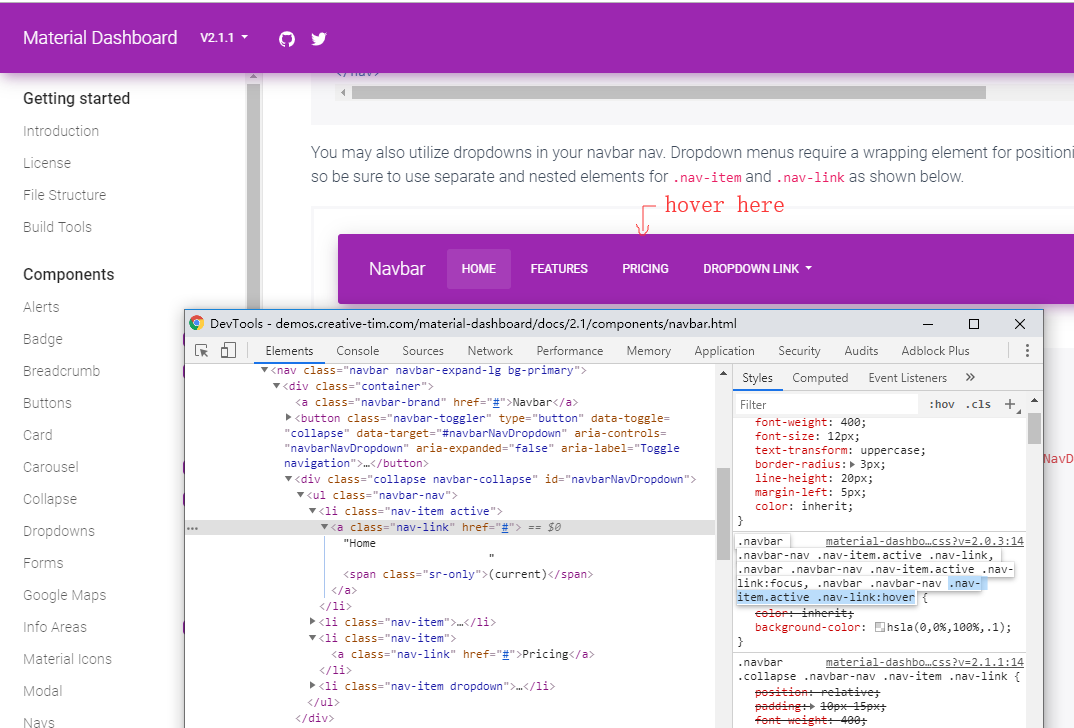The image size is (1074, 728).
Task: Click the Styles pane vertical scrollbar thumb
Action: pos(1034,428)
